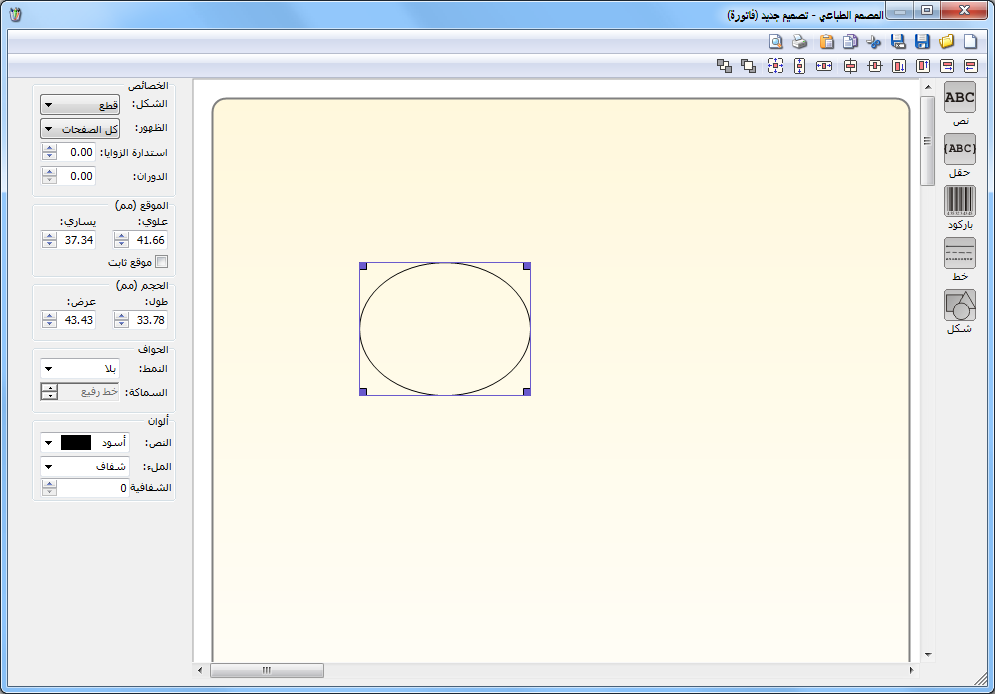Click the ellipse shape on the canvas
Screen dimensions: 995x694
445,329
